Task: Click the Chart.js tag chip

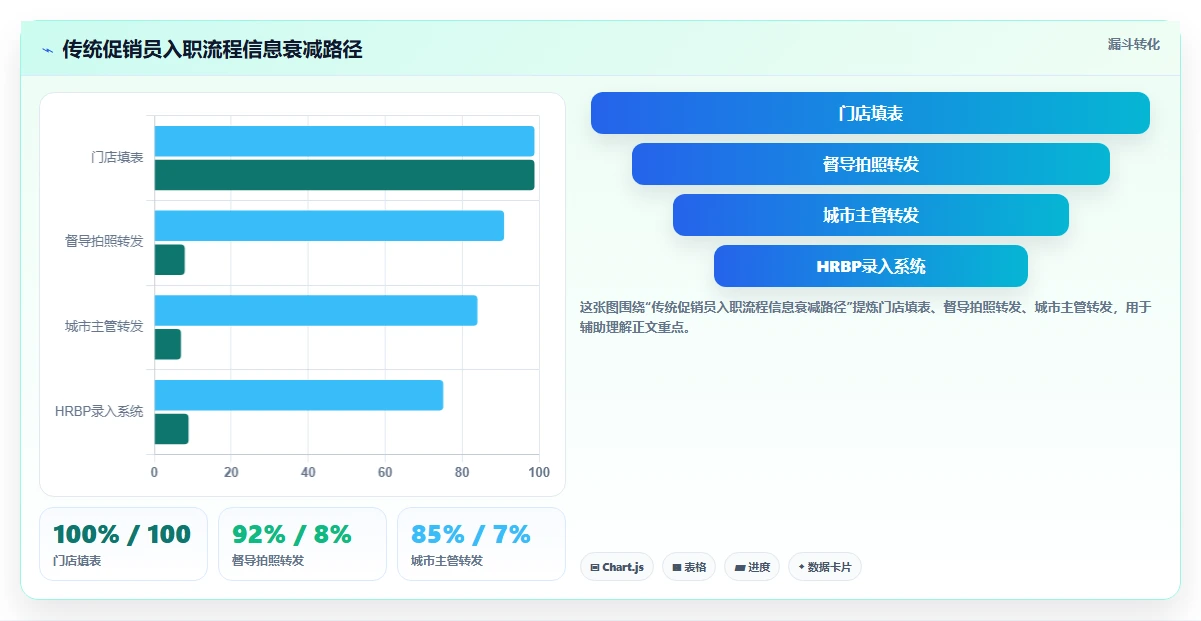Action: tap(617, 567)
